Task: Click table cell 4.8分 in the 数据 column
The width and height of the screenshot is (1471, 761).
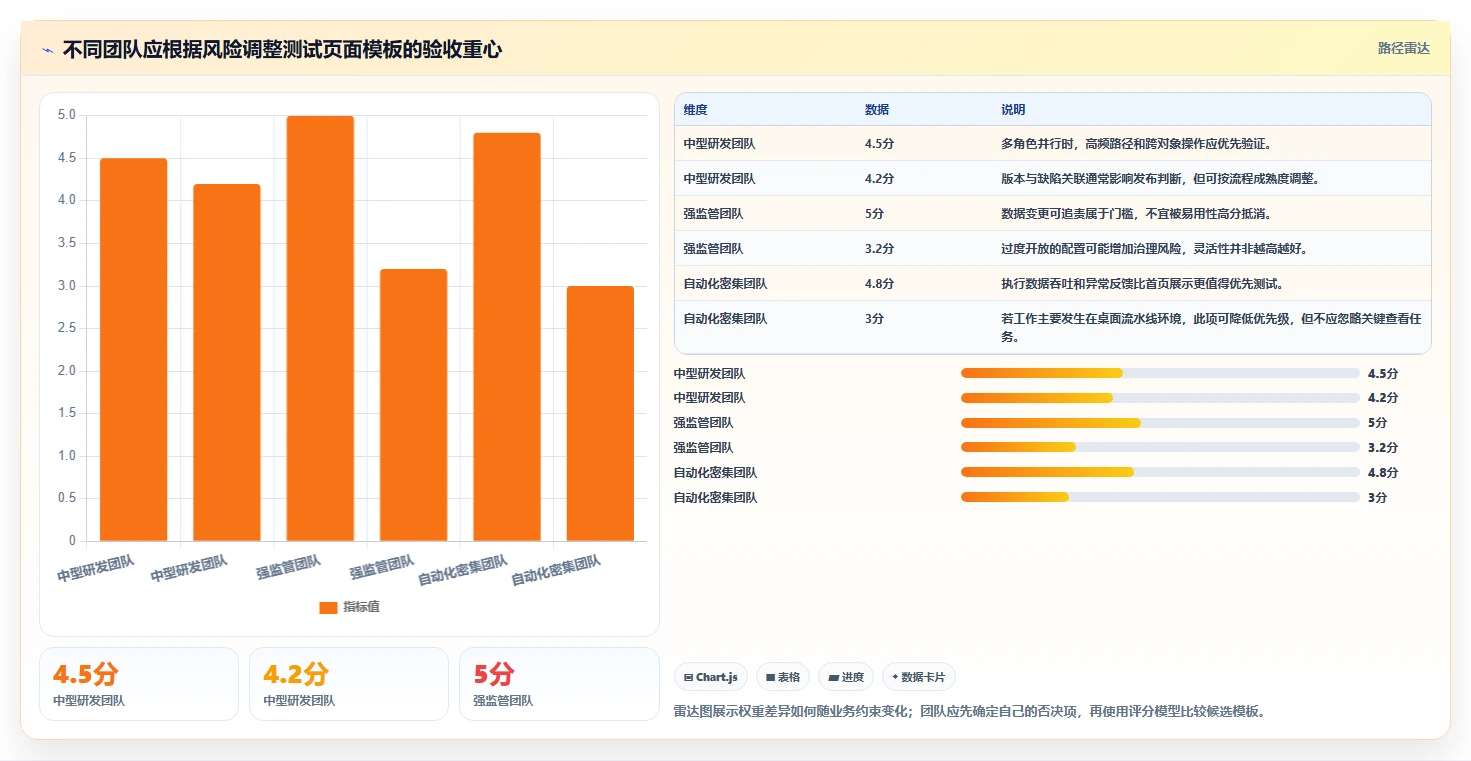Action: click(879, 284)
